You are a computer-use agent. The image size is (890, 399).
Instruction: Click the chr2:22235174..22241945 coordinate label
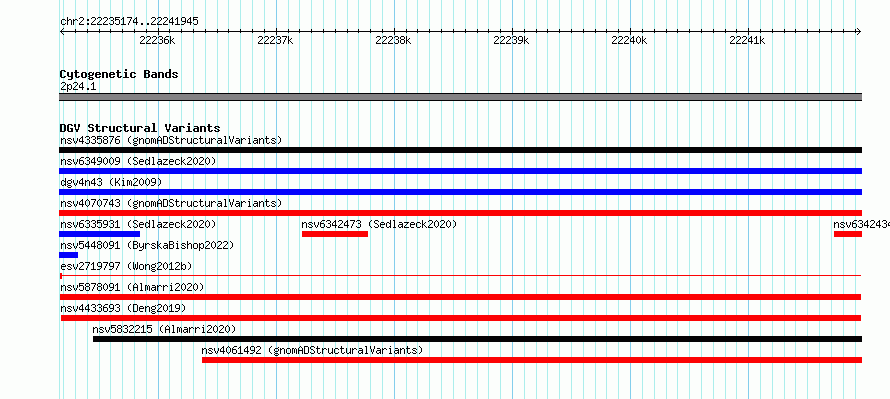tap(129, 22)
